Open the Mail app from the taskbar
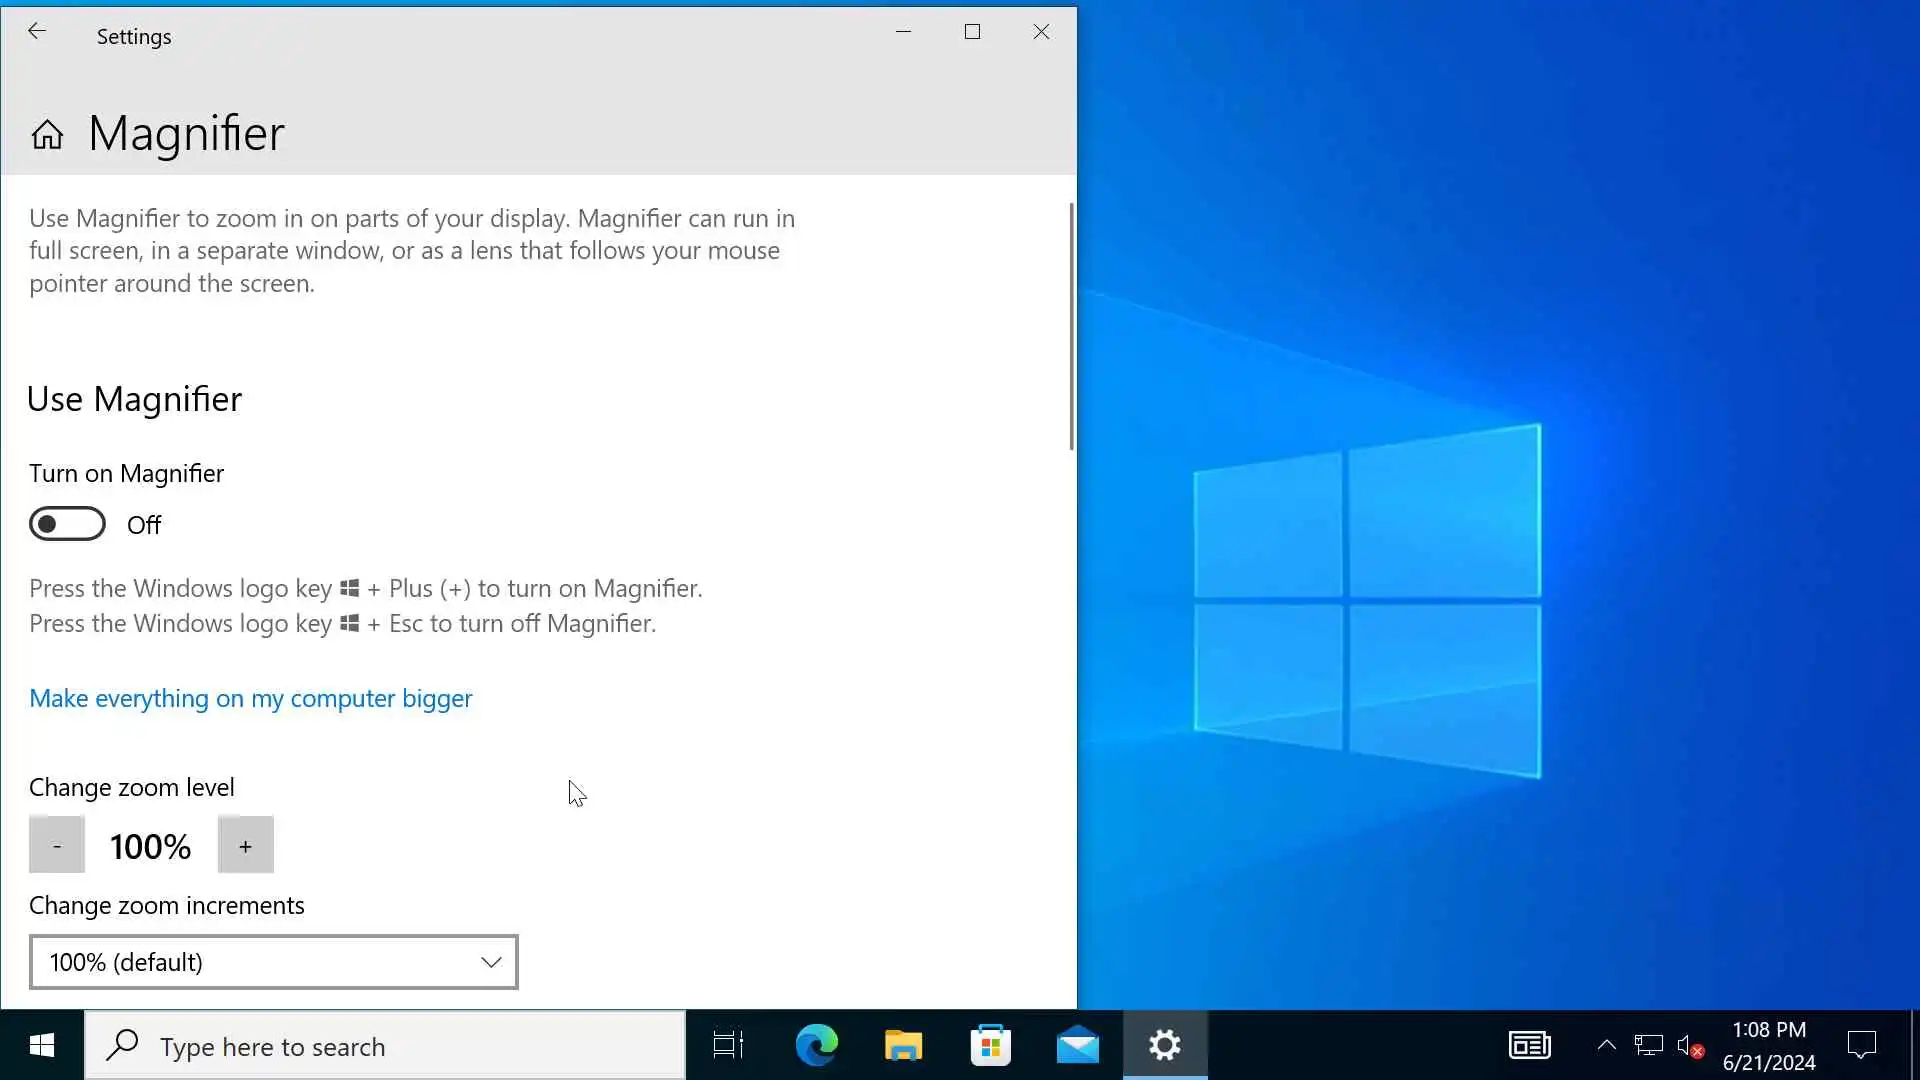Screen dimensions: 1920x1080 pos(1077,1046)
